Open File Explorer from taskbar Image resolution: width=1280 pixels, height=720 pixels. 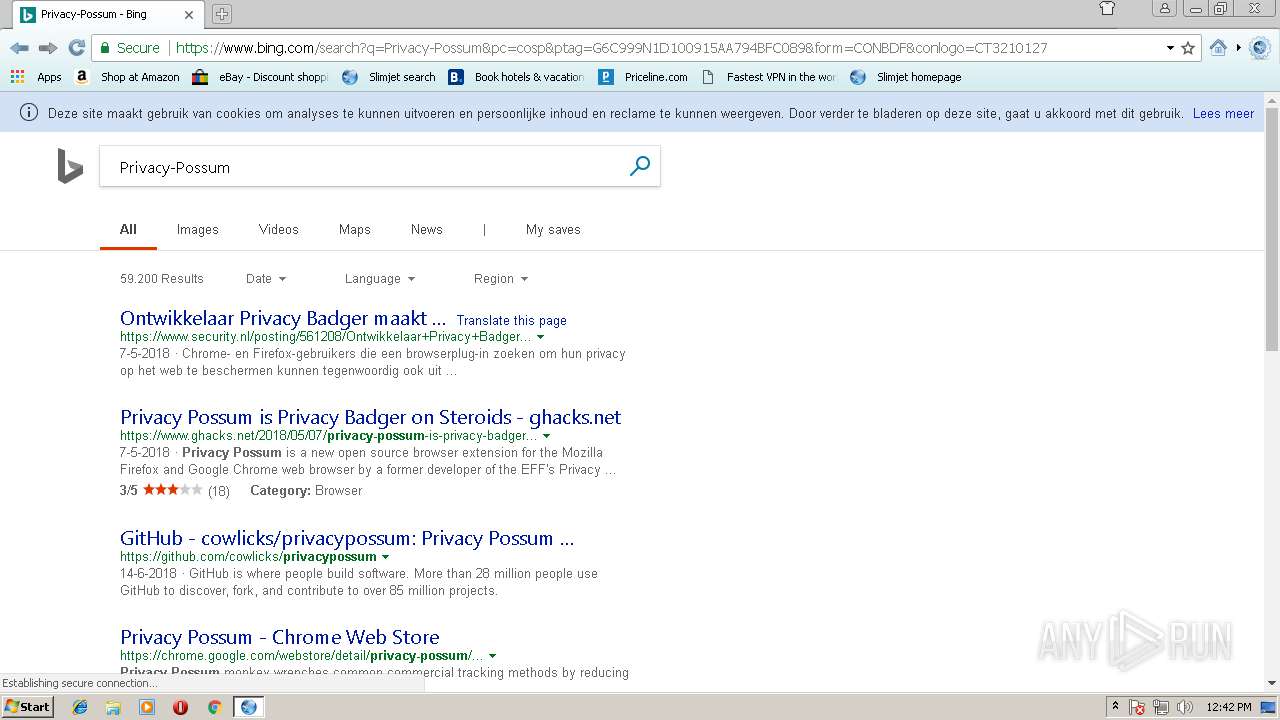(x=113, y=707)
